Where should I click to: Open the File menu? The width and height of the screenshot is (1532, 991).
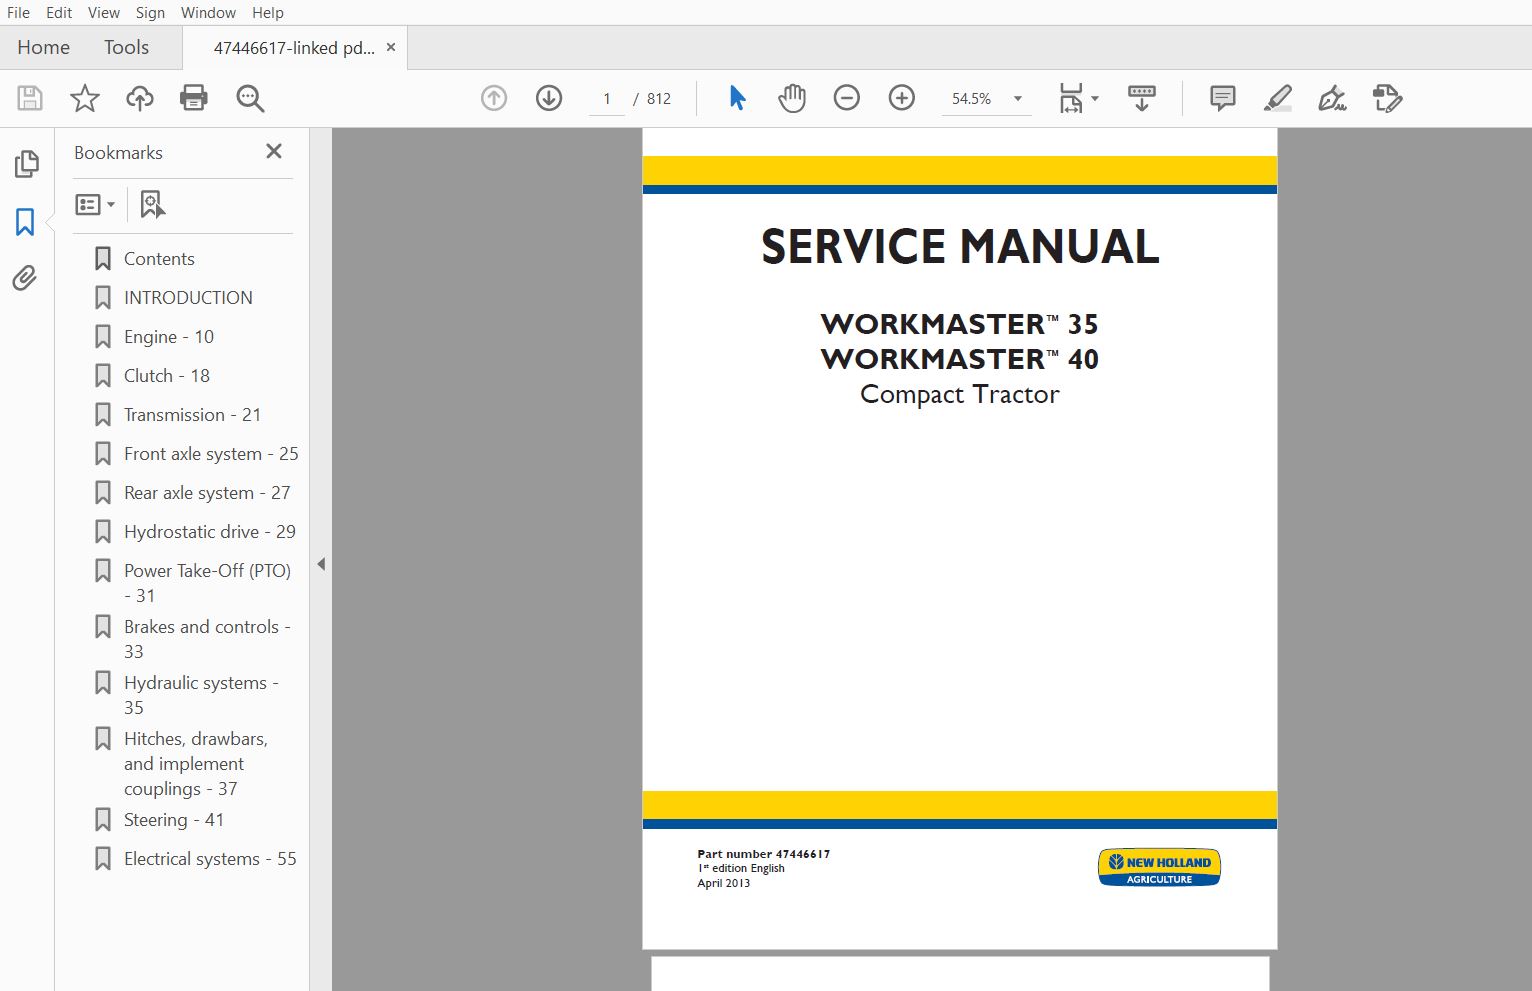pos(18,12)
